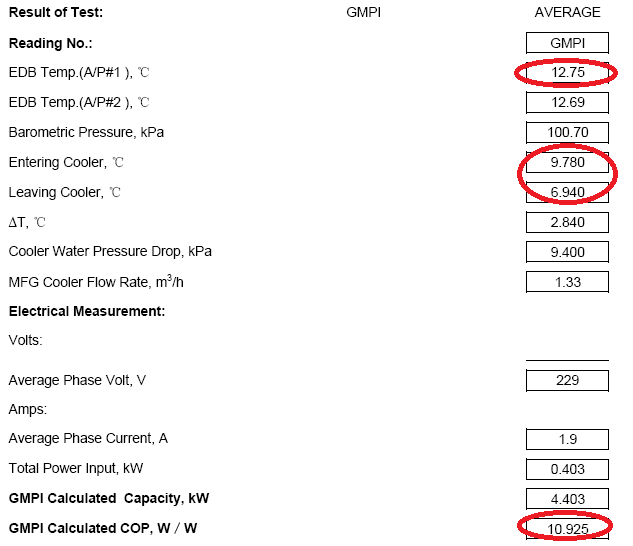Click Average Phase Volt value 229
The width and height of the screenshot is (633, 546).
point(567,380)
